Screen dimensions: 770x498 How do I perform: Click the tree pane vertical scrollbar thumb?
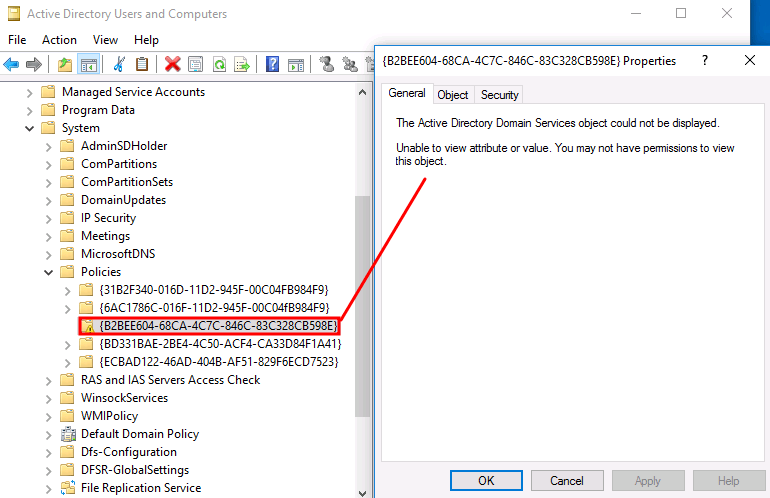pyautogui.click(x=362, y=306)
